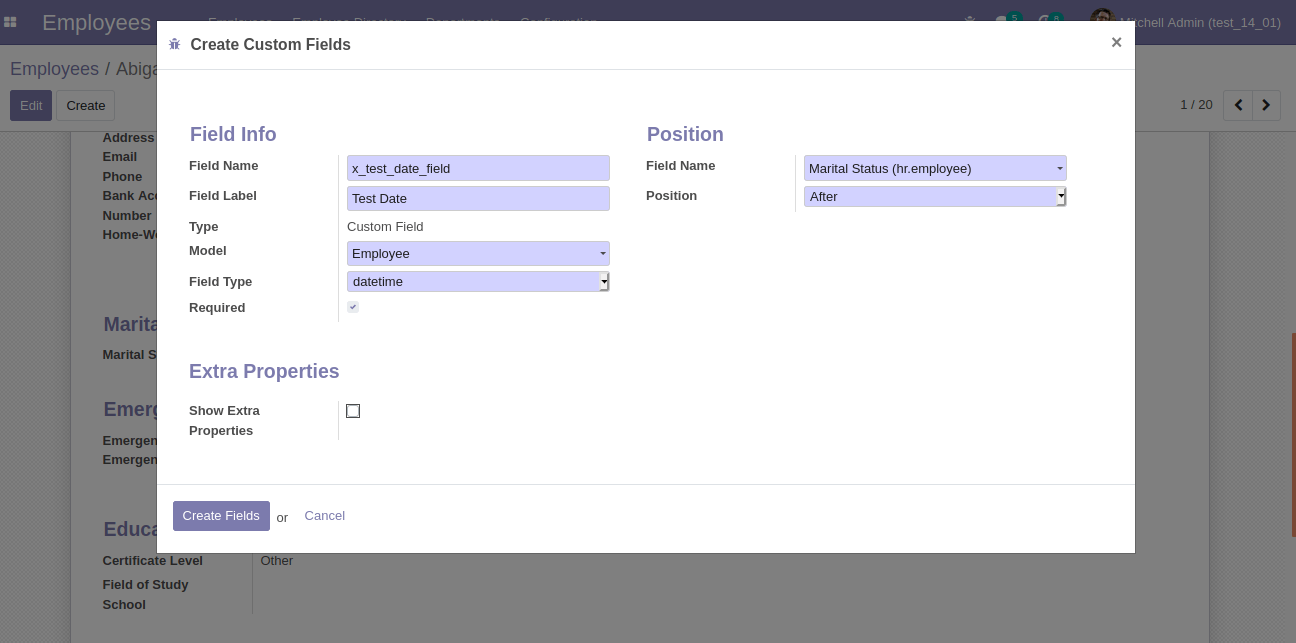
Task: Open the conversations icon with badge 5
Action: pos(1007,21)
